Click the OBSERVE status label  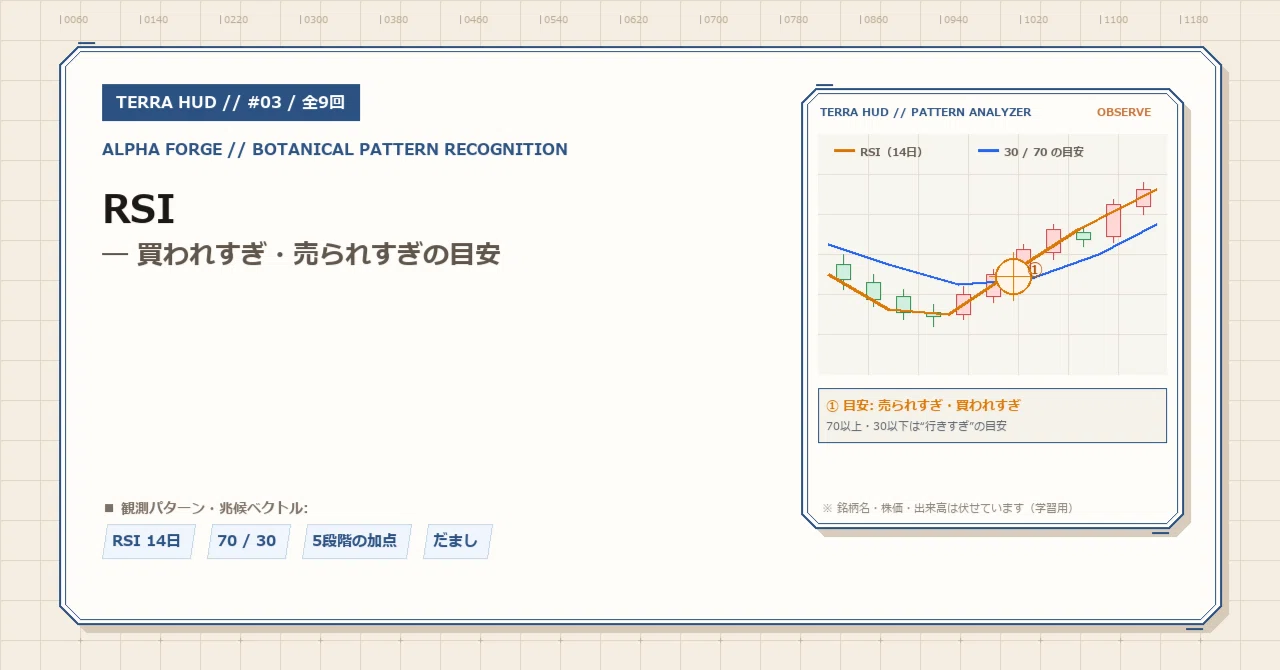[1124, 112]
